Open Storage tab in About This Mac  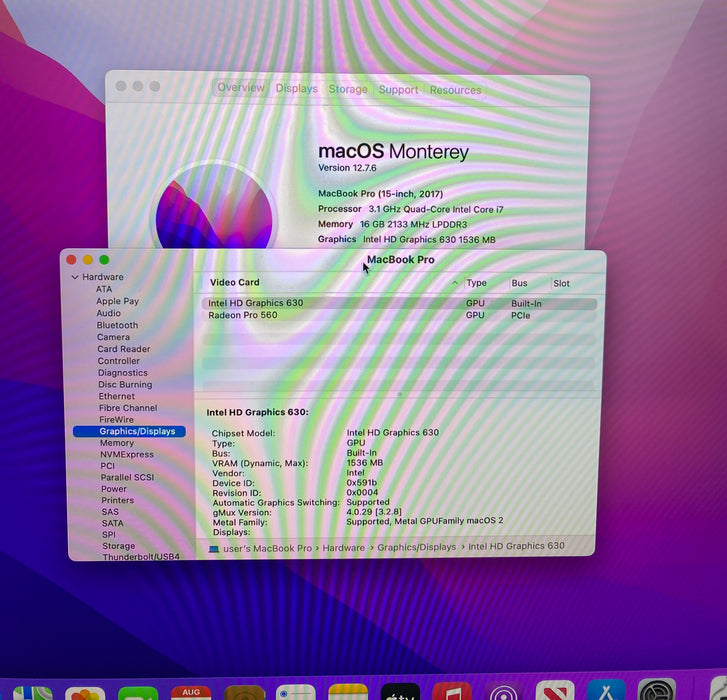point(348,89)
